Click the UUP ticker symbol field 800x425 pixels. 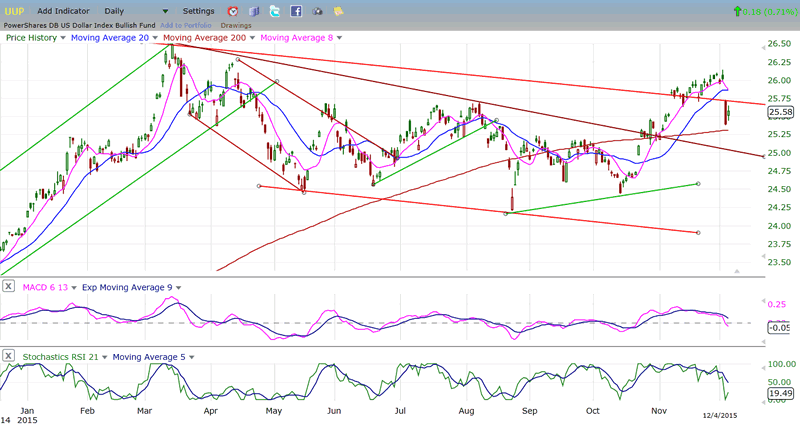14,11
